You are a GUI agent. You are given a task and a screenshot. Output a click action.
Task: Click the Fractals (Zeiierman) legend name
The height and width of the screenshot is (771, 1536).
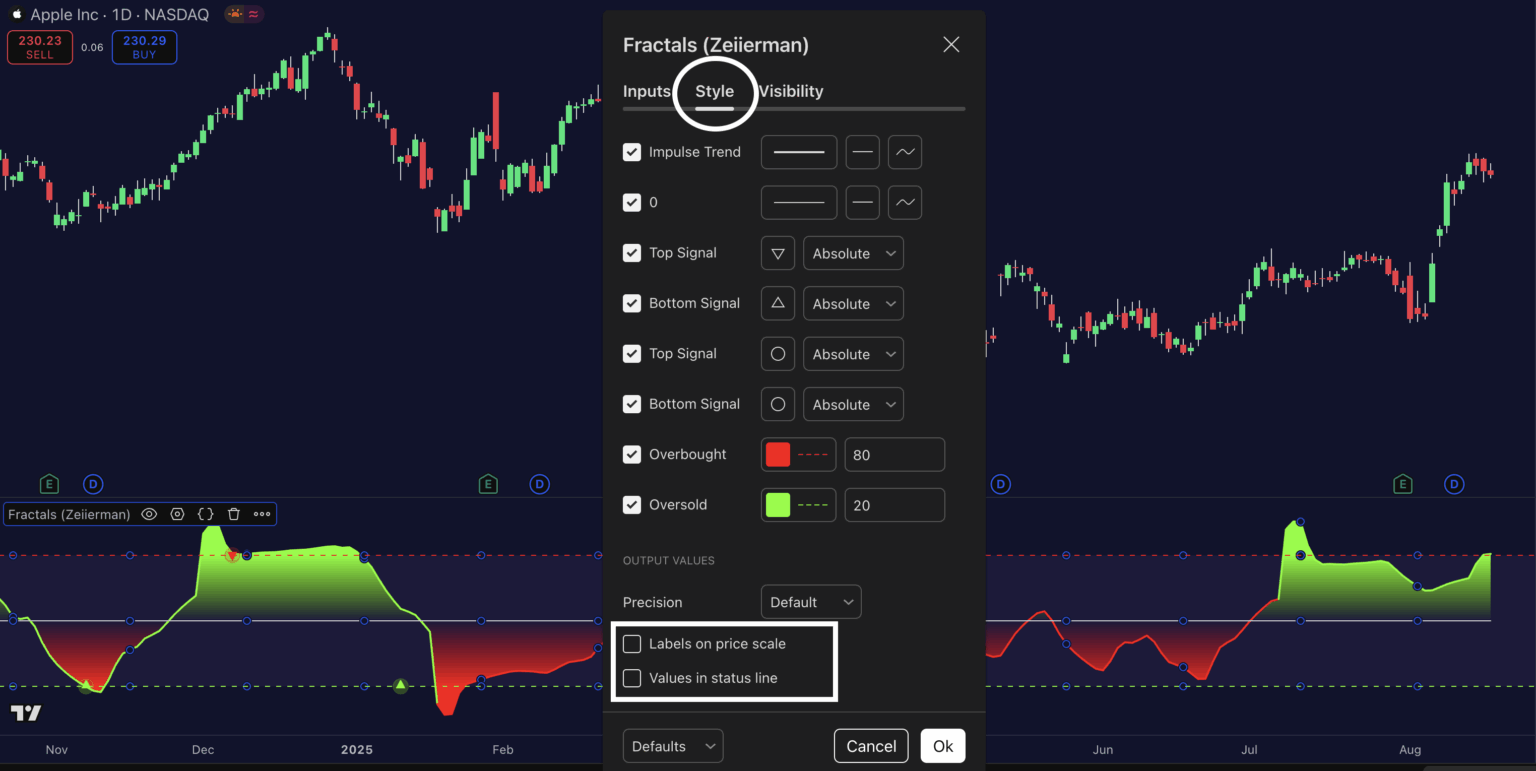click(x=69, y=514)
